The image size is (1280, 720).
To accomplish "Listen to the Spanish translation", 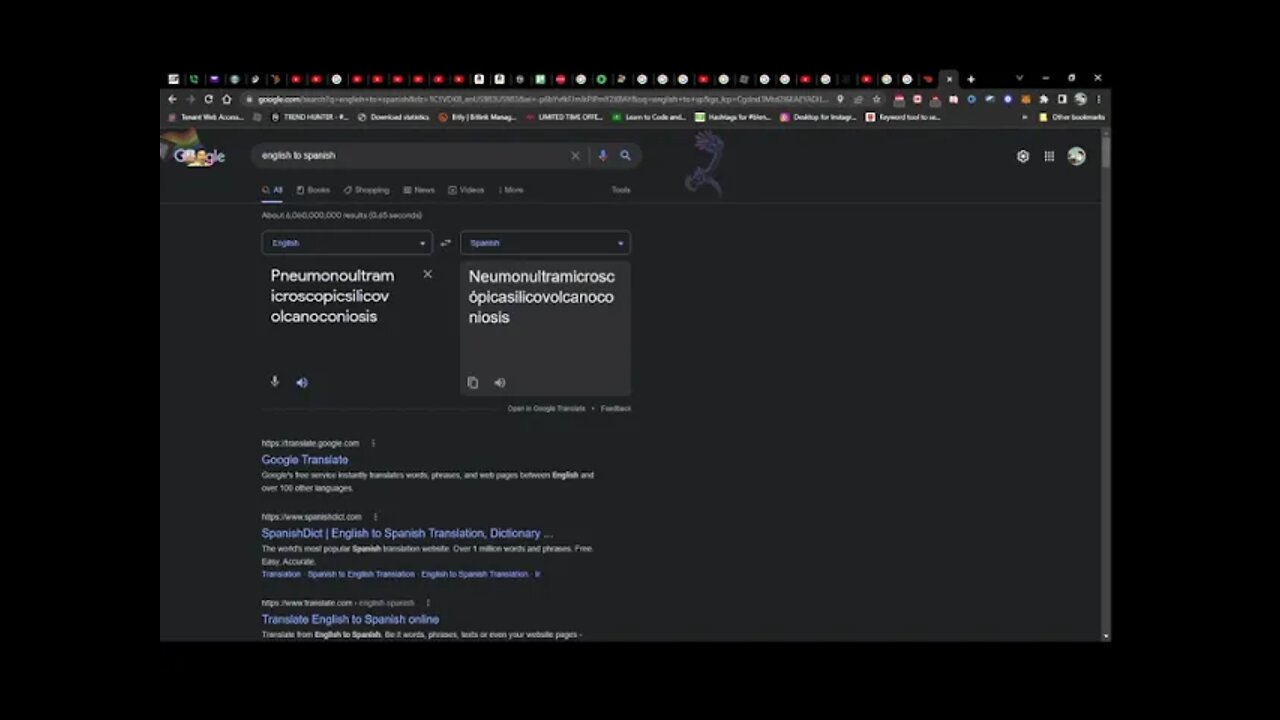I will click(x=499, y=383).
